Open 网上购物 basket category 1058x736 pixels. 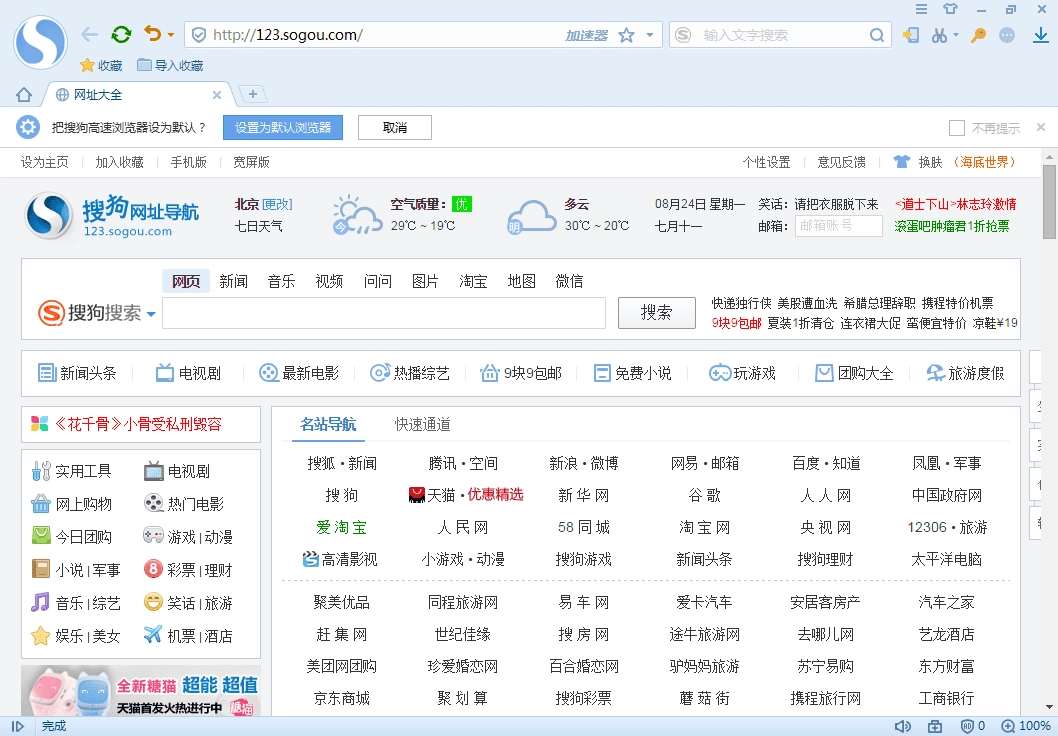pos(72,504)
